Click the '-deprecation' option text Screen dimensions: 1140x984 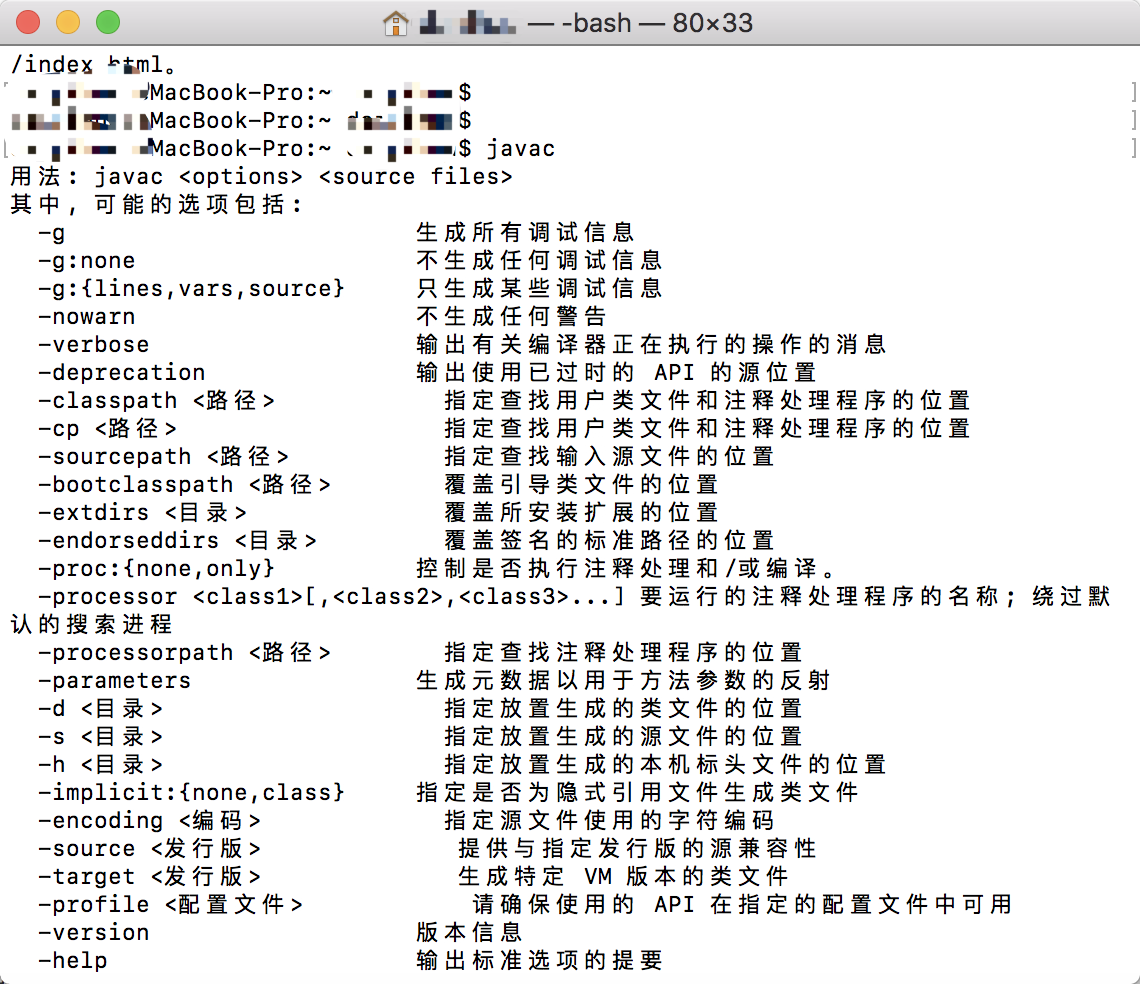pos(121,372)
